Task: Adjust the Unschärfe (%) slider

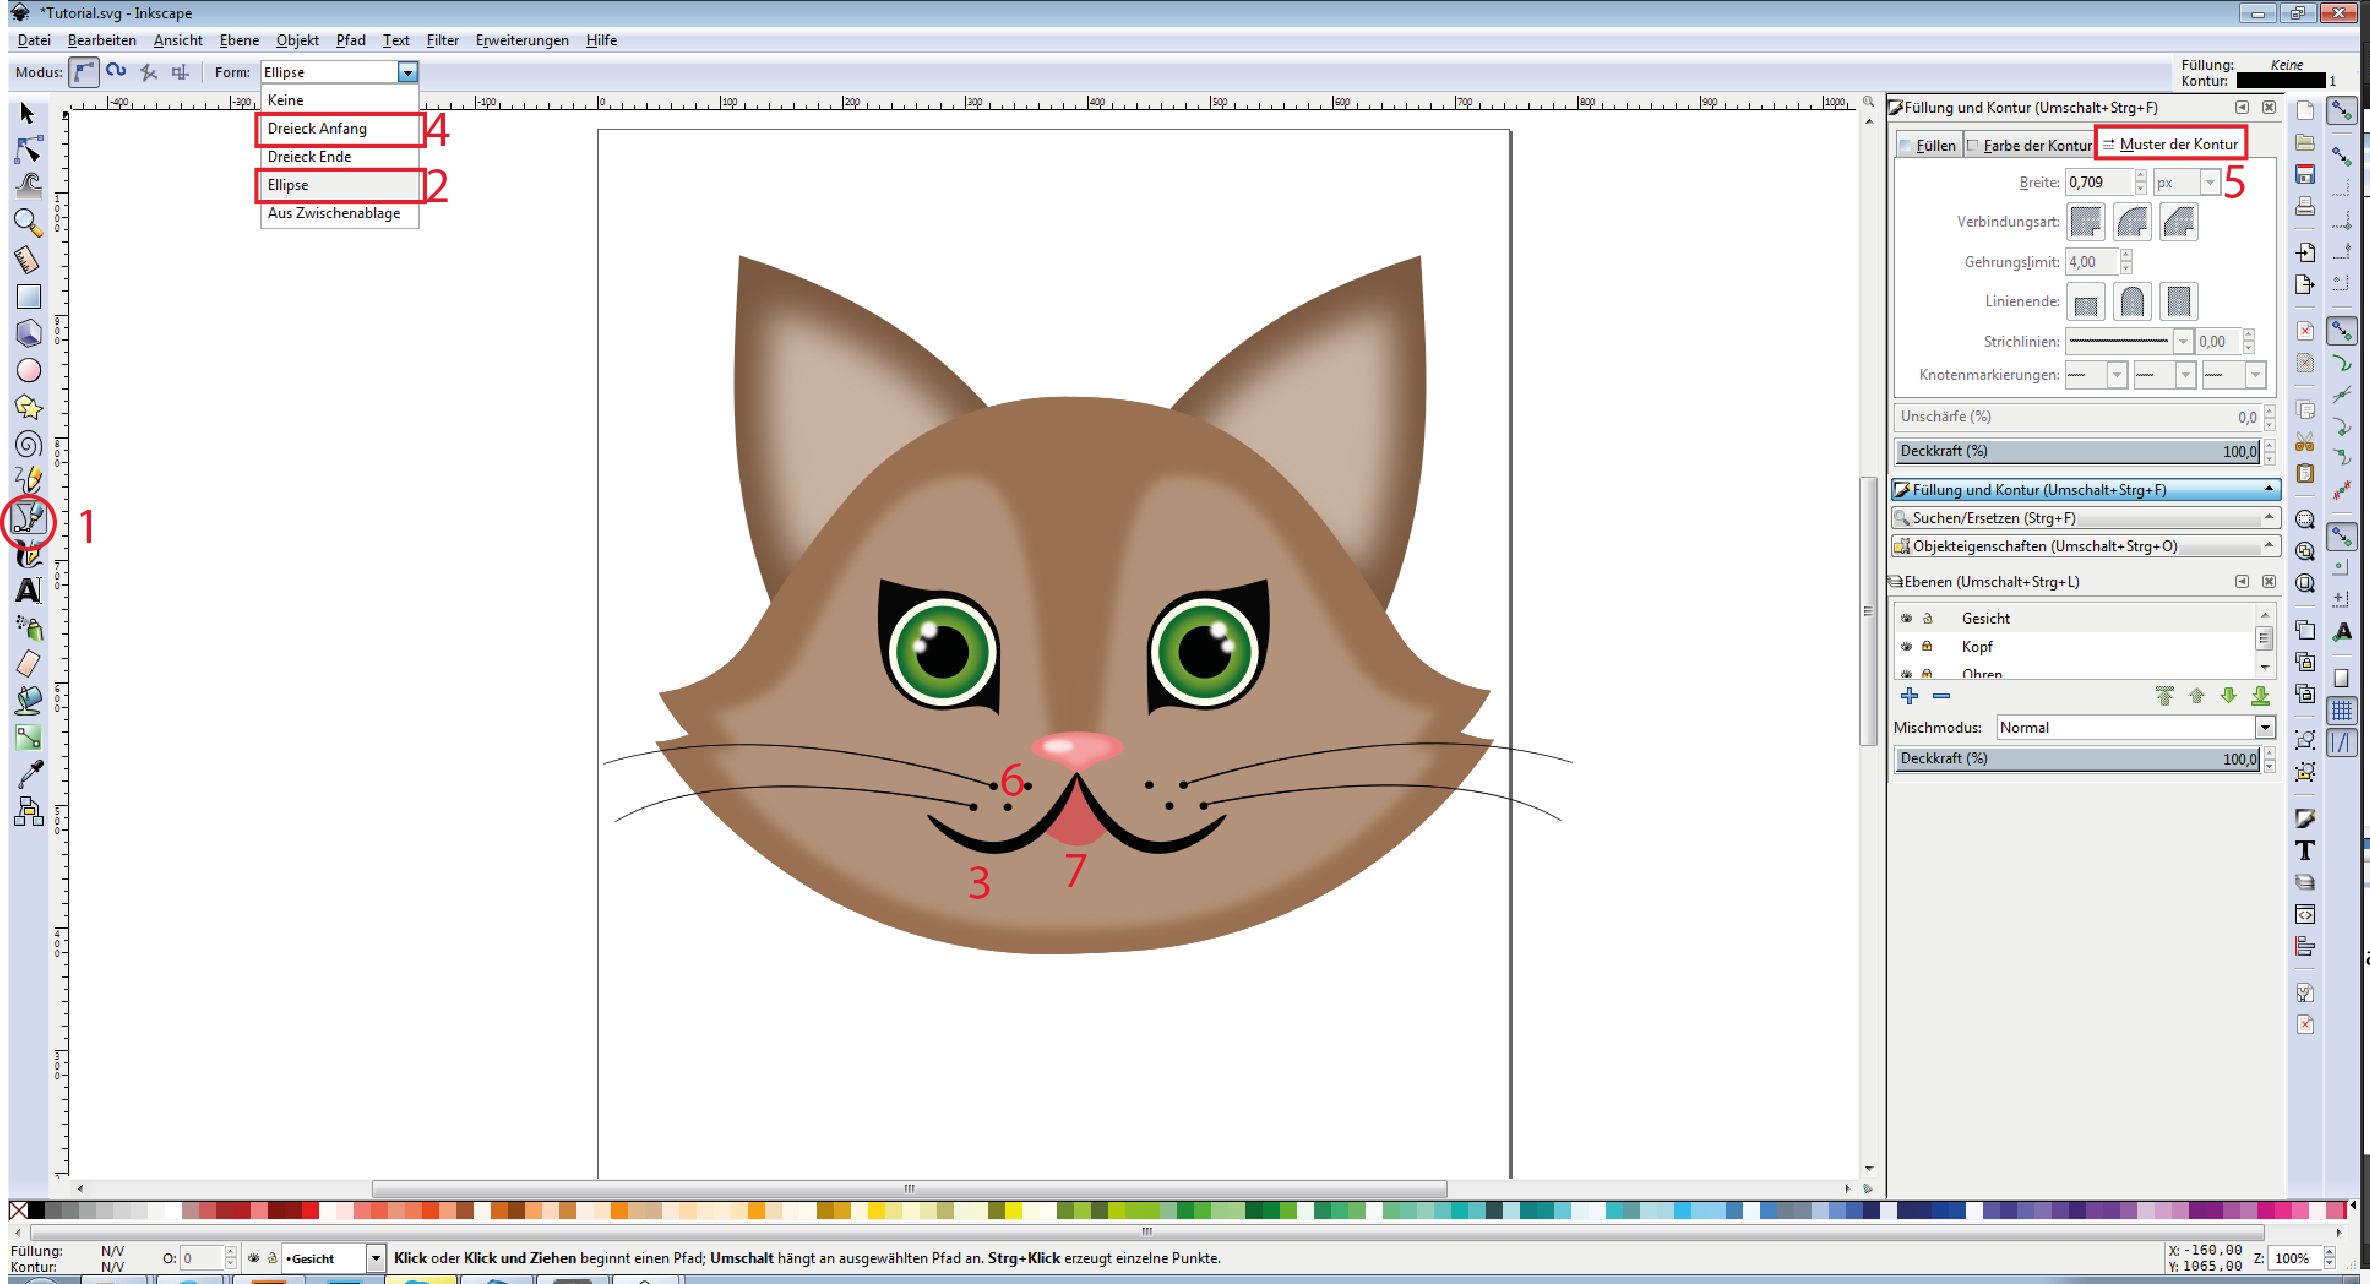Action: click(x=2079, y=416)
